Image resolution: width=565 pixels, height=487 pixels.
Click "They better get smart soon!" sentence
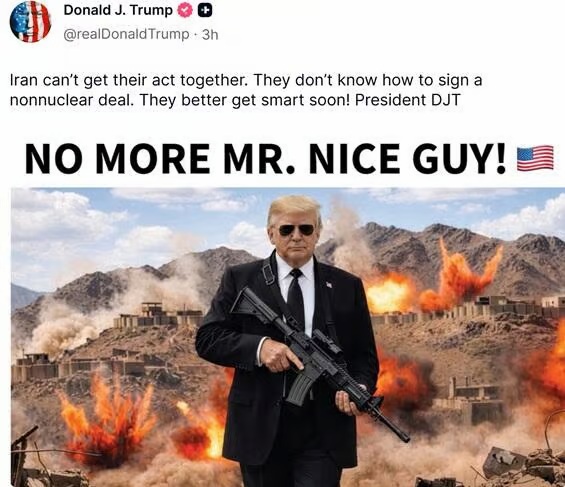pyautogui.click(x=245, y=100)
